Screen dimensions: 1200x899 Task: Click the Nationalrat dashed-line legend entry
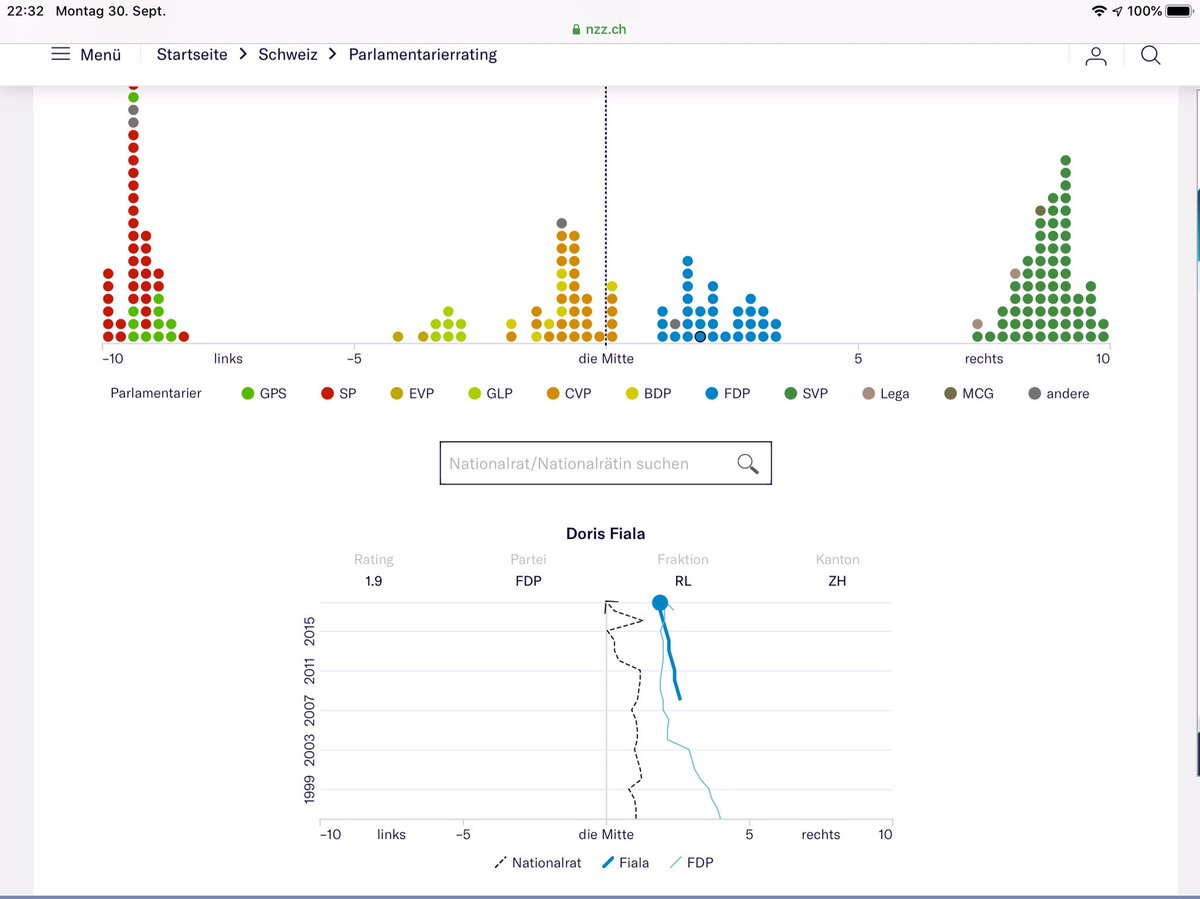538,863
